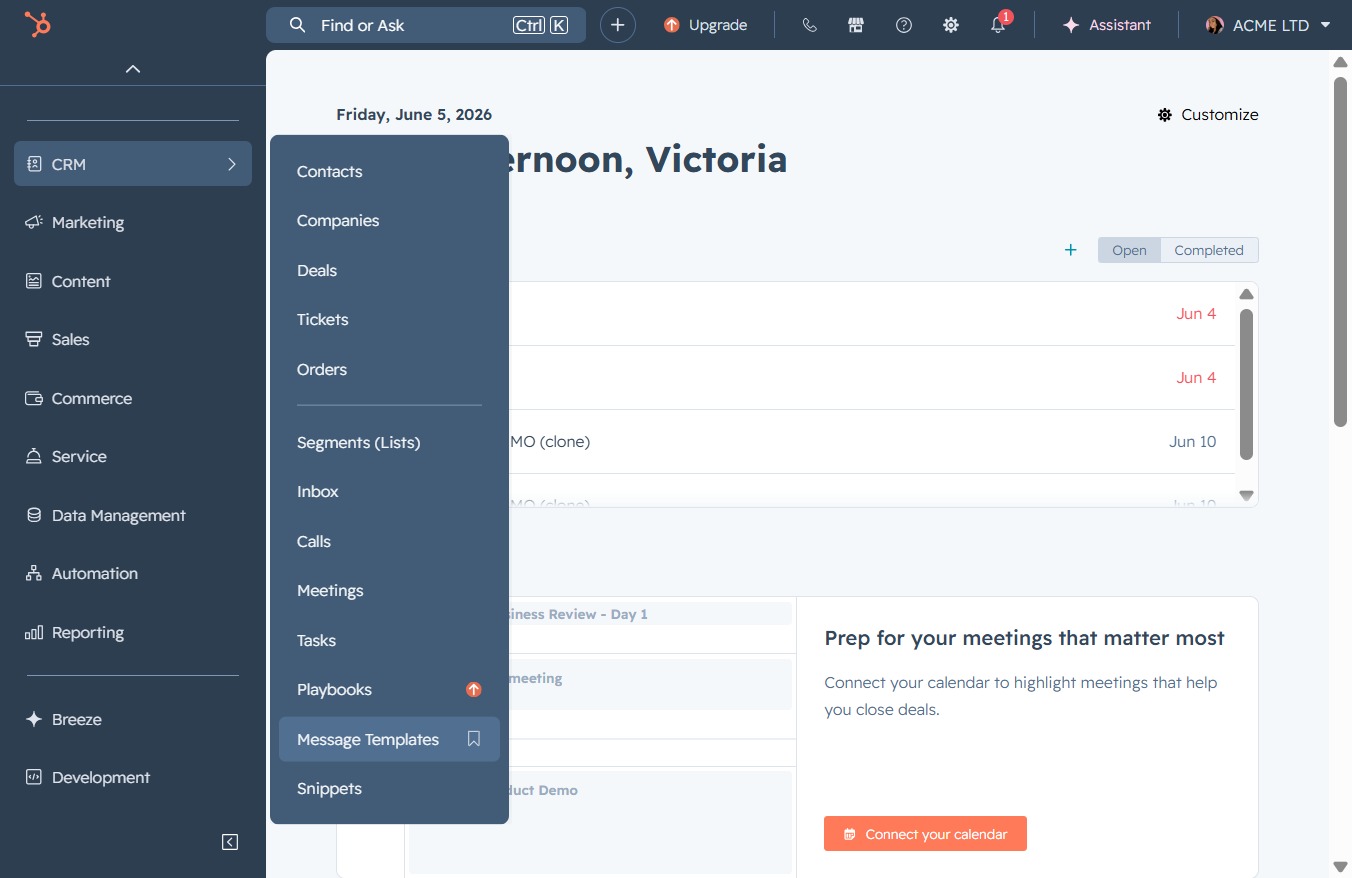This screenshot has width=1352, height=878.
Task: Click the main page scroll-up arrow
Action: (1341, 62)
